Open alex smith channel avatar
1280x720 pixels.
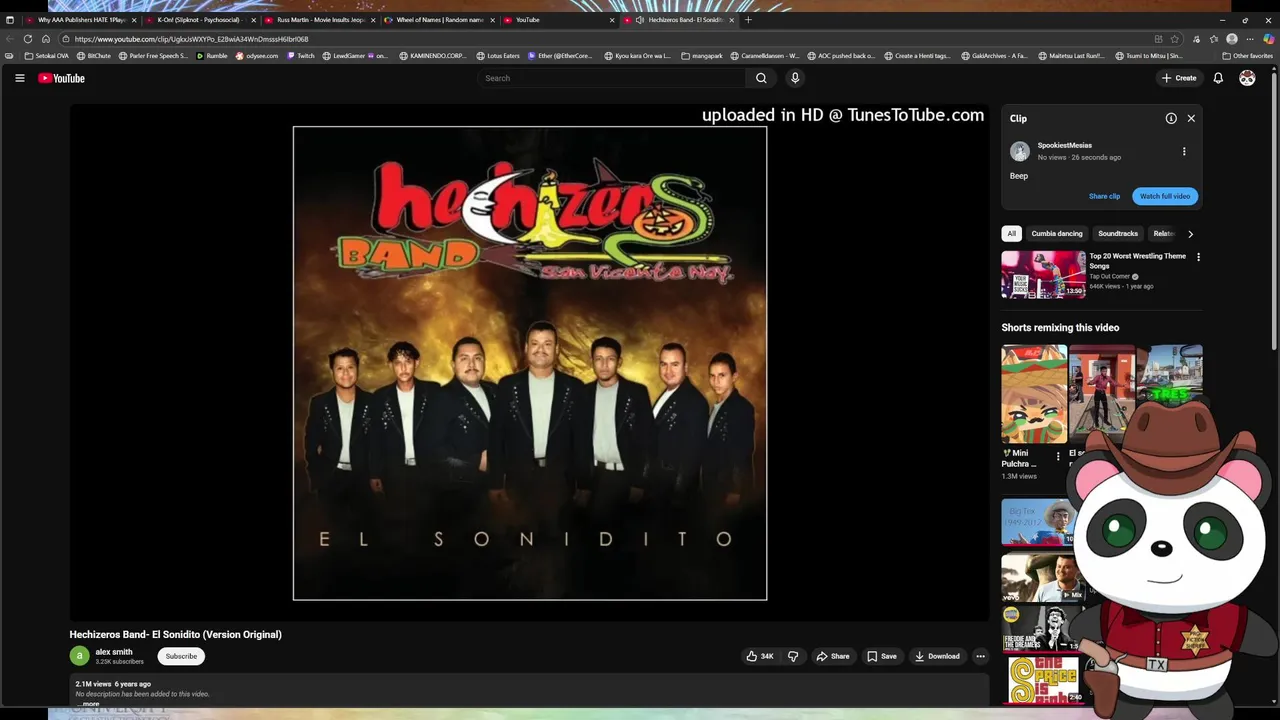(x=79, y=656)
